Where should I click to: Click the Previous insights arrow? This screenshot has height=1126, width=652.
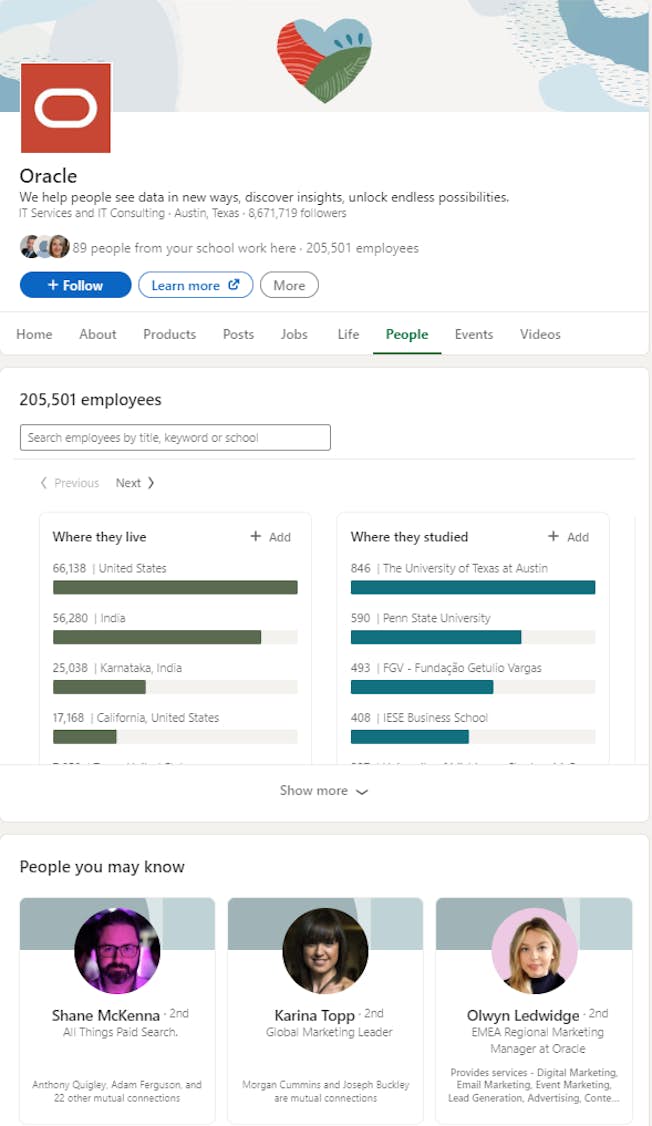70,483
